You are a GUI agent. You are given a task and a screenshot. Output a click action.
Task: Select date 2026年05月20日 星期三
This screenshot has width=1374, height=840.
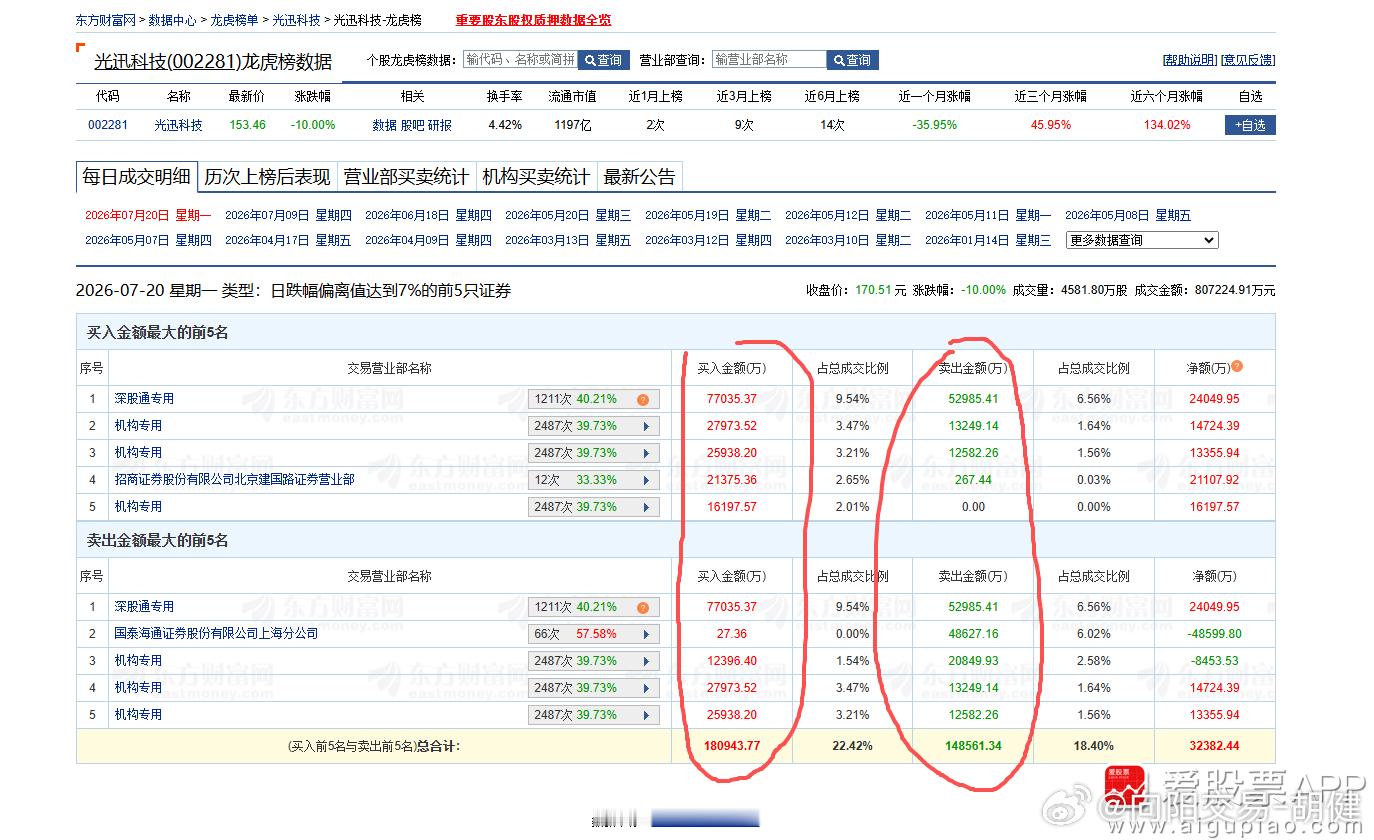click(x=568, y=215)
